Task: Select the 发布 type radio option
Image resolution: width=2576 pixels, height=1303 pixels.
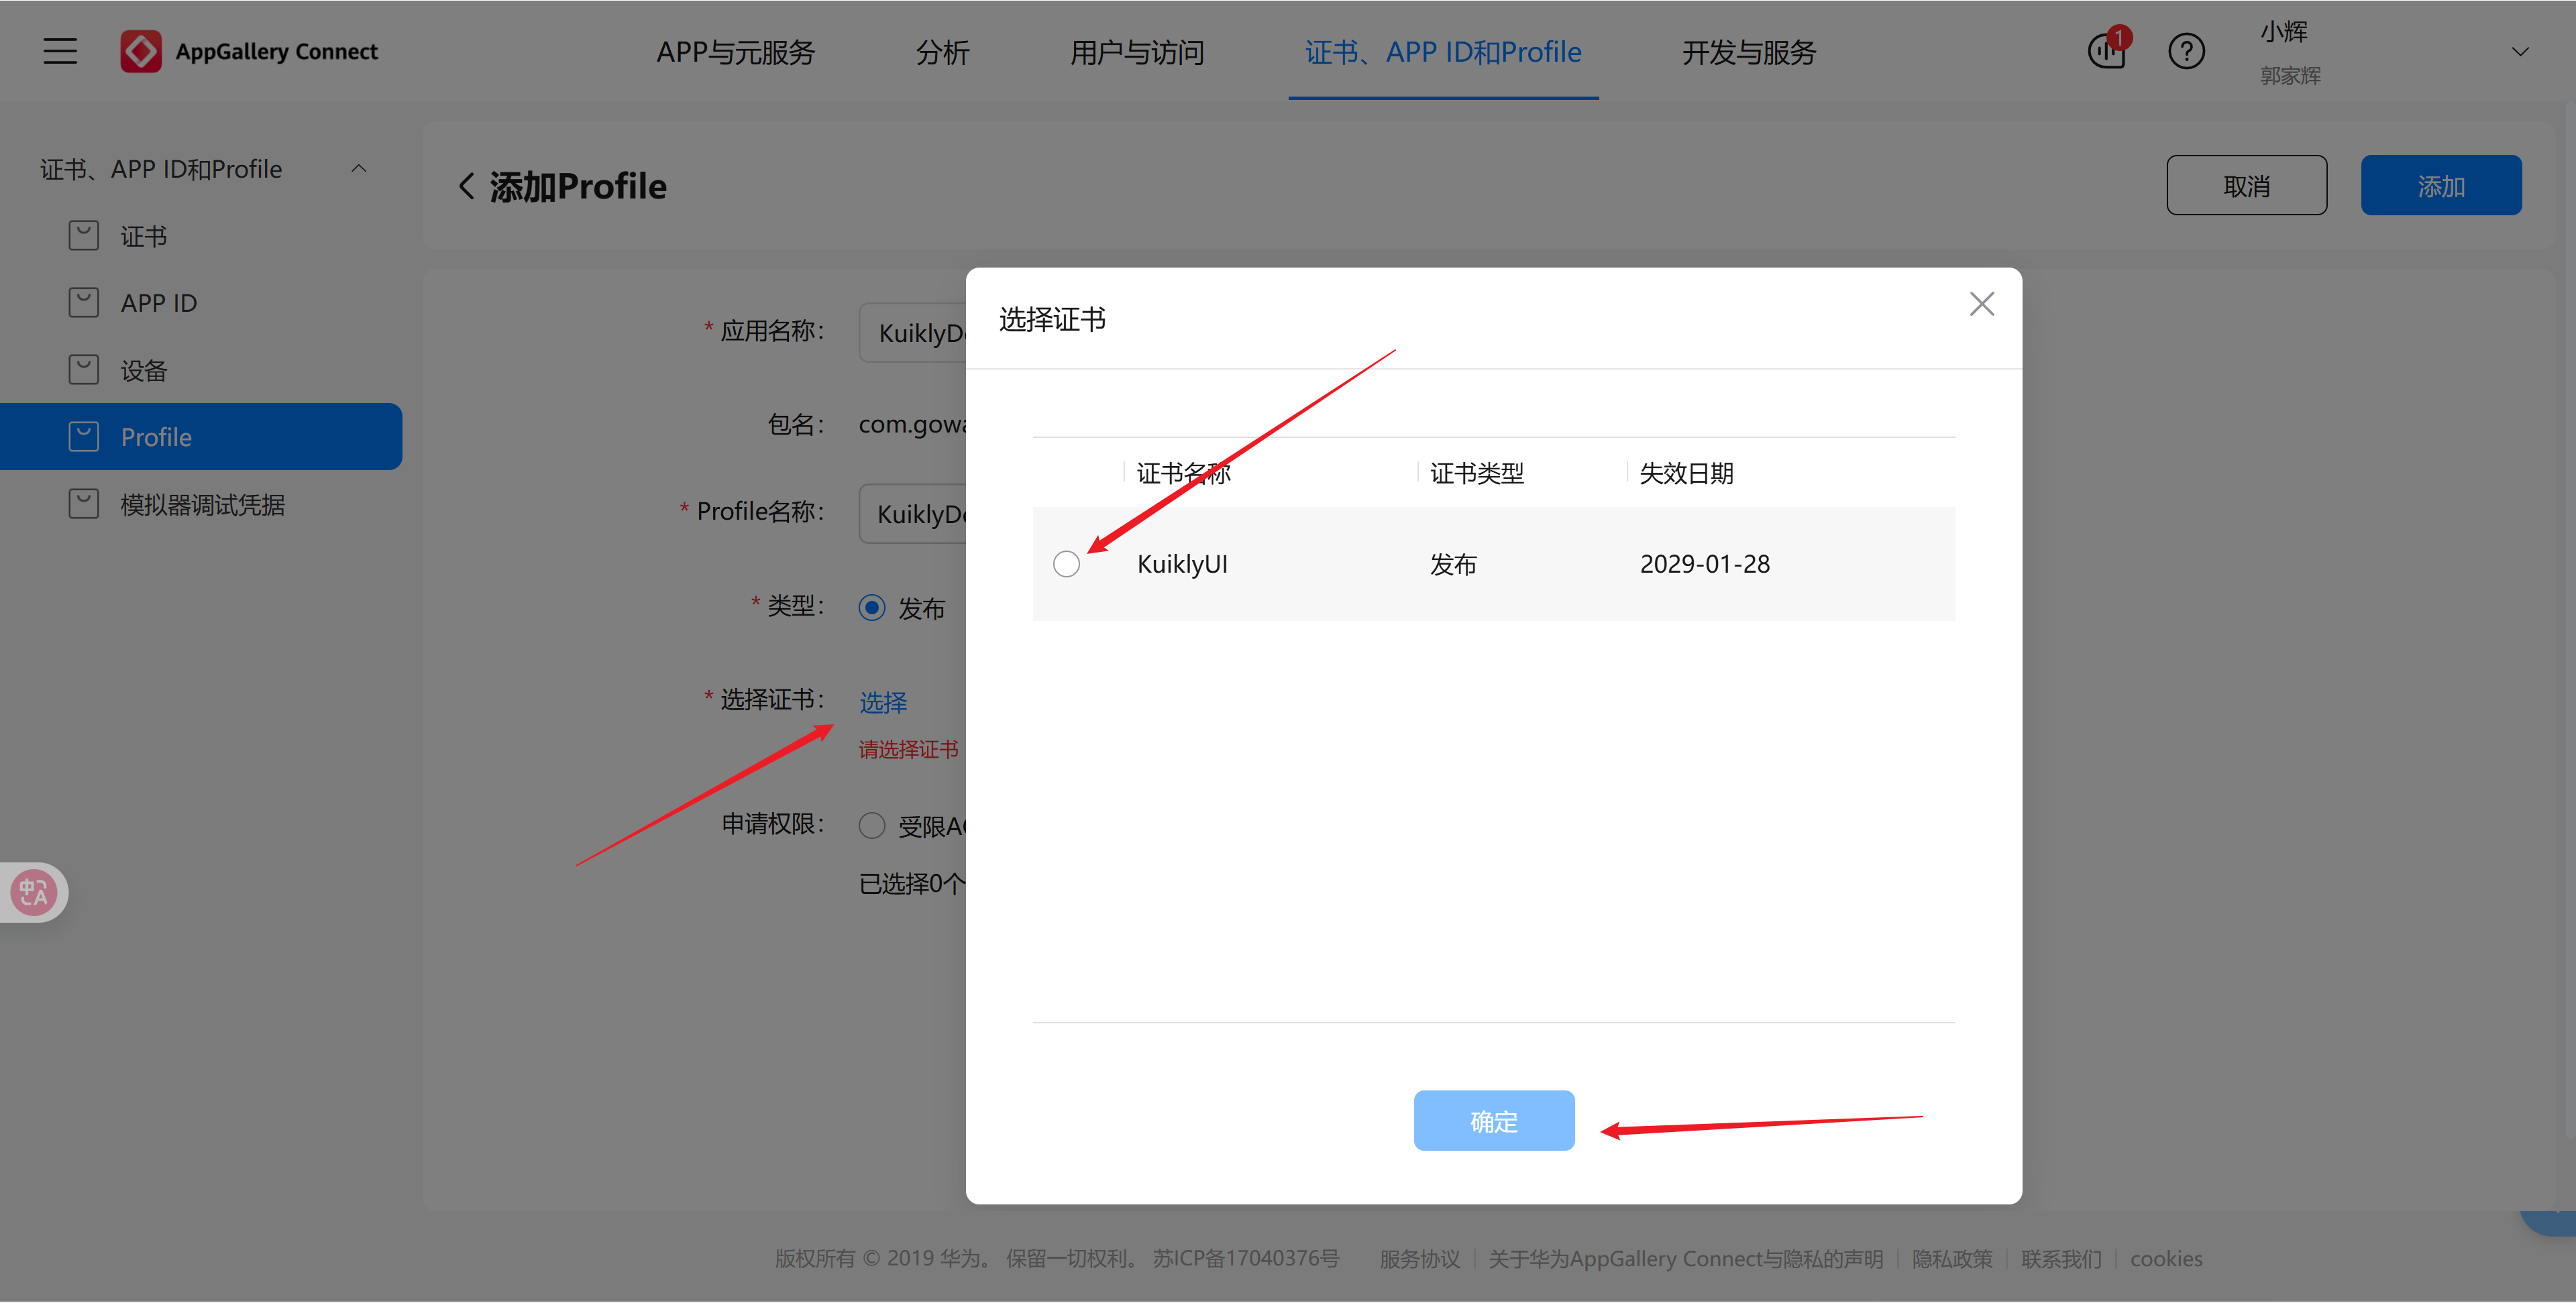Action: [x=872, y=607]
